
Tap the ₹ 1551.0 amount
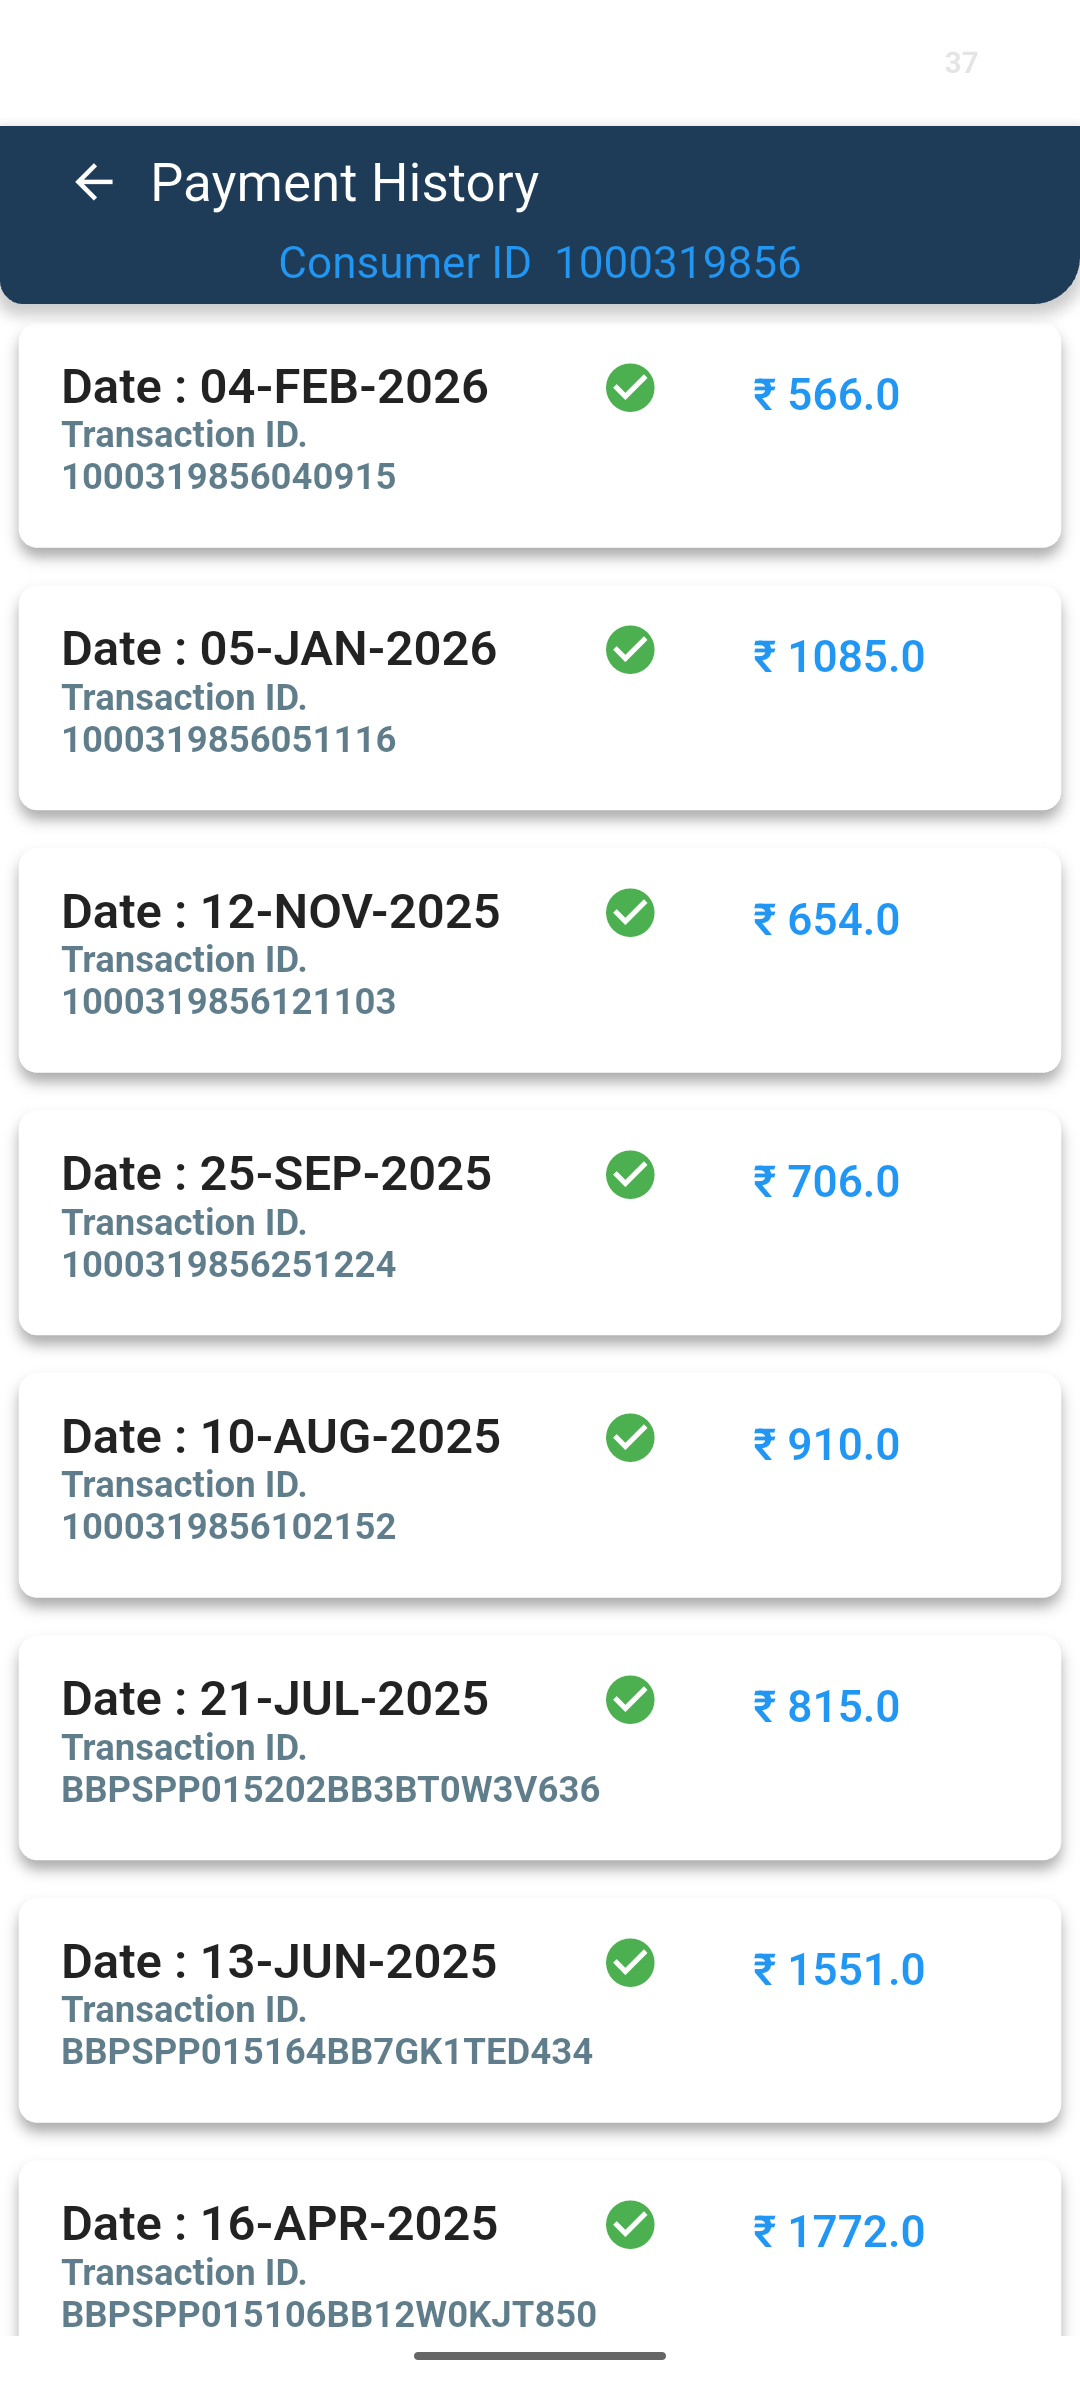pos(838,1969)
